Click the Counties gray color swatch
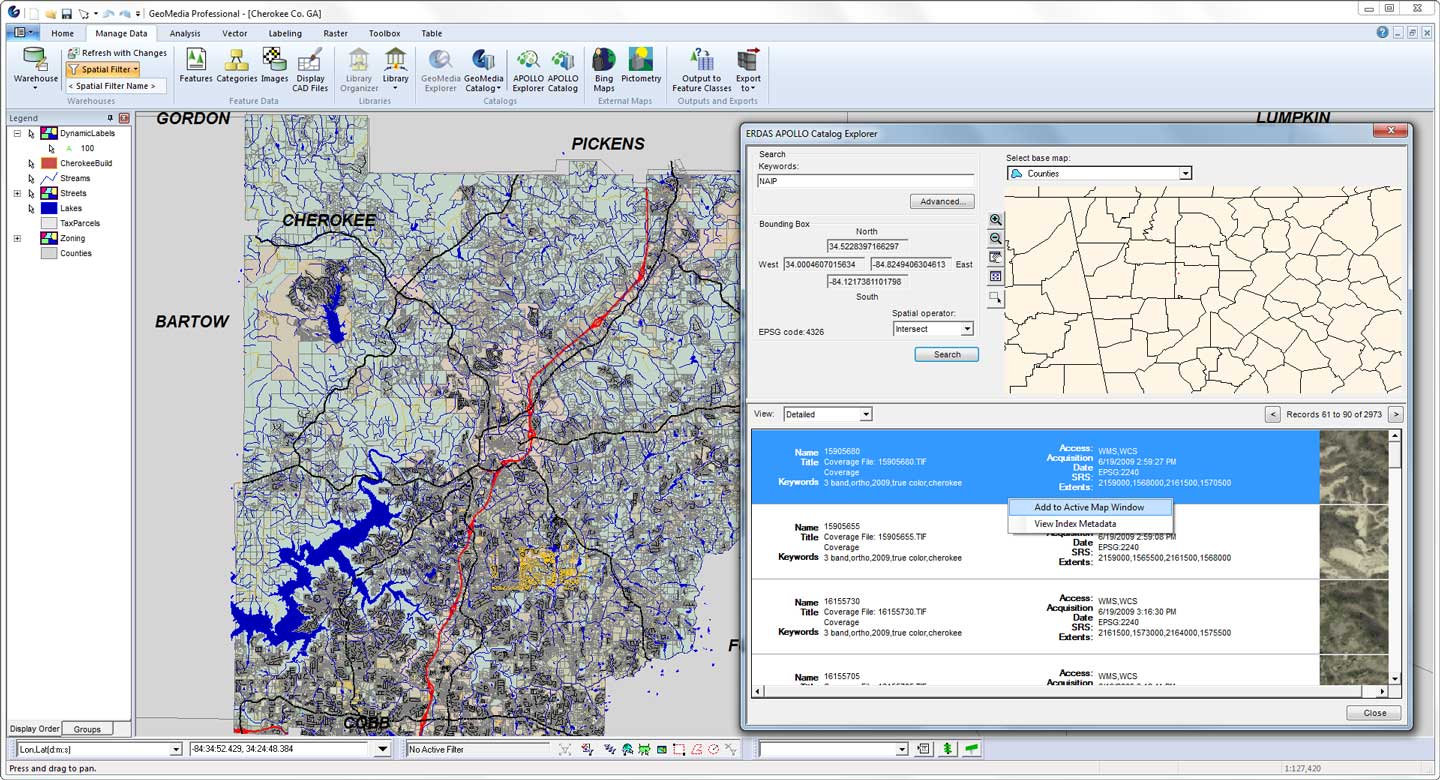Screen dimensions: 1440x780 [49, 253]
